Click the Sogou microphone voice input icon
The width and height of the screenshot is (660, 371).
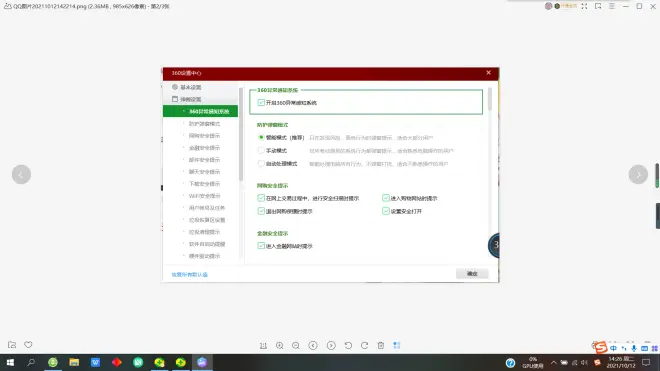(x=634, y=348)
